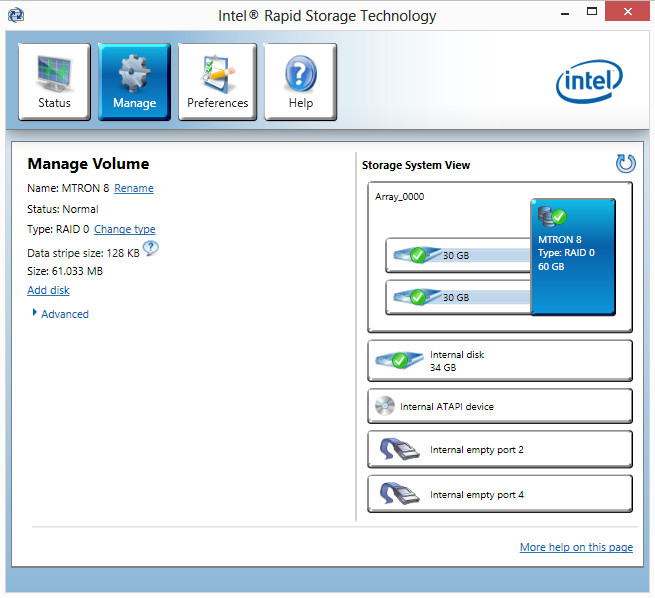Click the Add disk link
Image resolution: width=655 pixels, height=598 pixels.
pyautogui.click(x=48, y=290)
